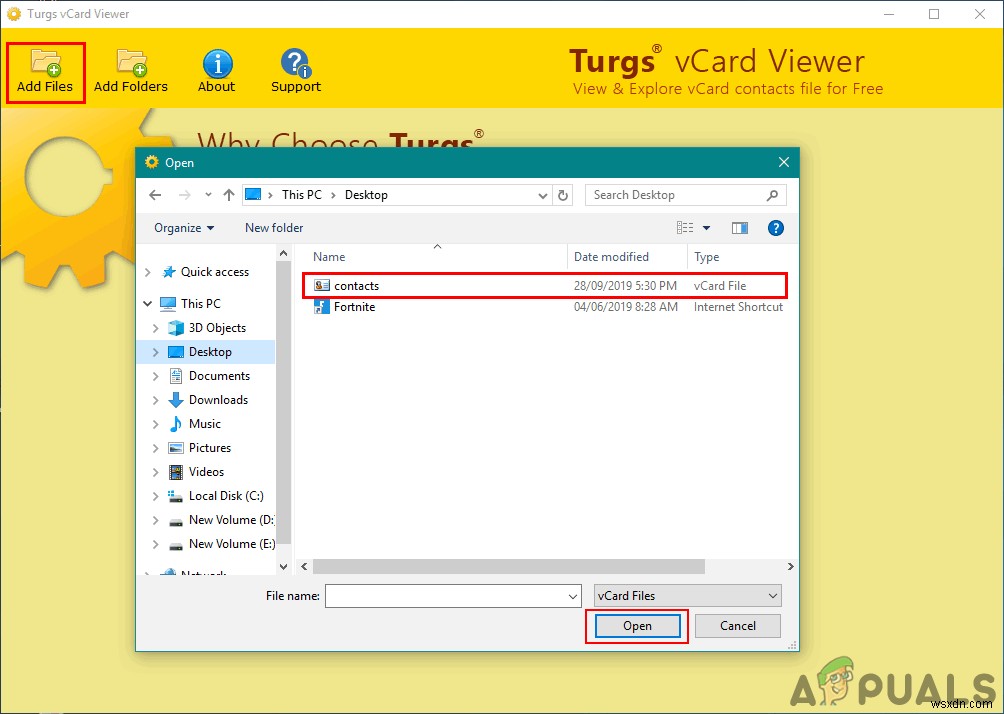Click the Add Files toolbar icon
The height and width of the screenshot is (714, 1004).
coord(45,63)
